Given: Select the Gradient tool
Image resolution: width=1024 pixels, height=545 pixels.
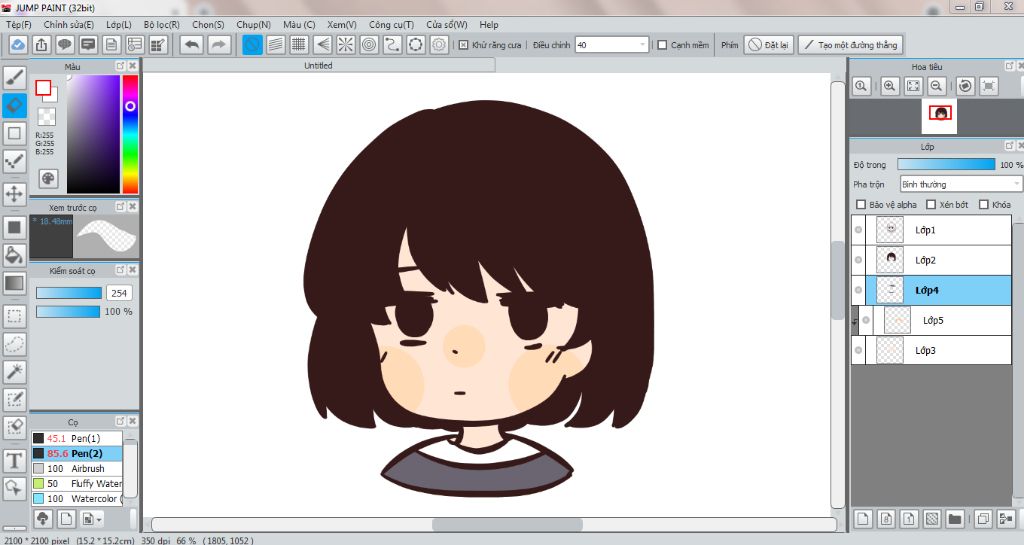Looking at the screenshot, I should point(14,283).
